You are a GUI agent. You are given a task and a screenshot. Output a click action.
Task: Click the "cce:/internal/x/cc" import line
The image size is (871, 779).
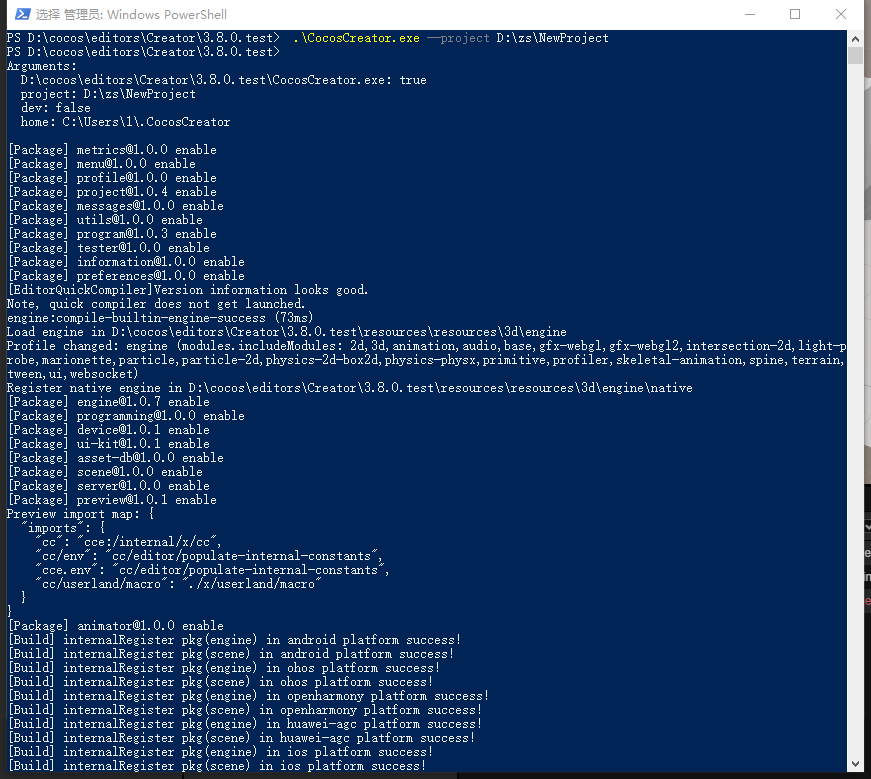[128, 542]
